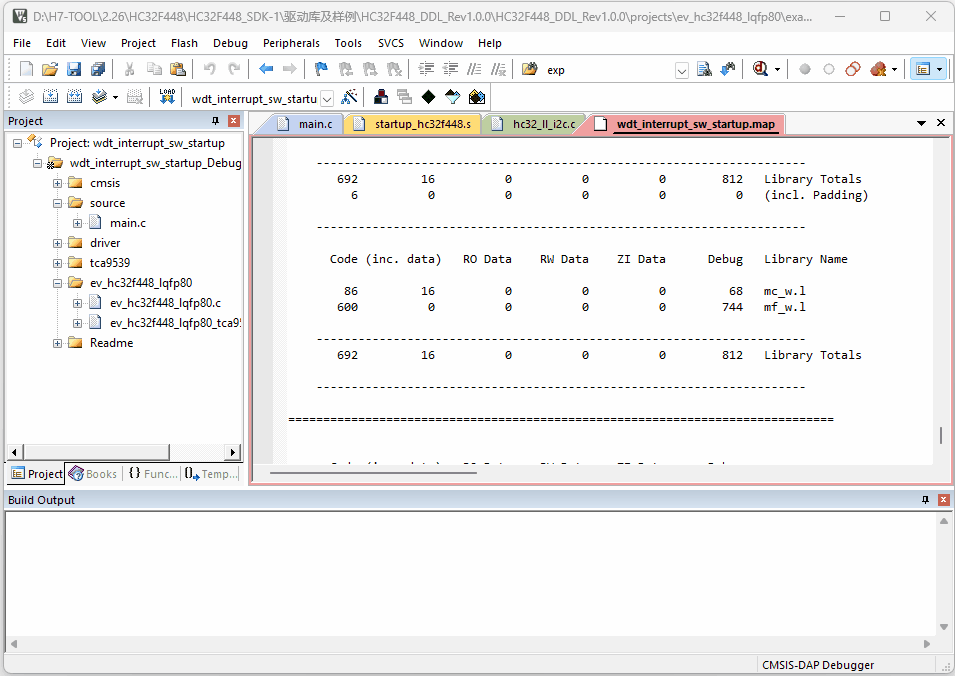The height and width of the screenshot is (676, 955).
Task: Expand the cmsis group
Action: pyautogui.click(x=57, y=183)
